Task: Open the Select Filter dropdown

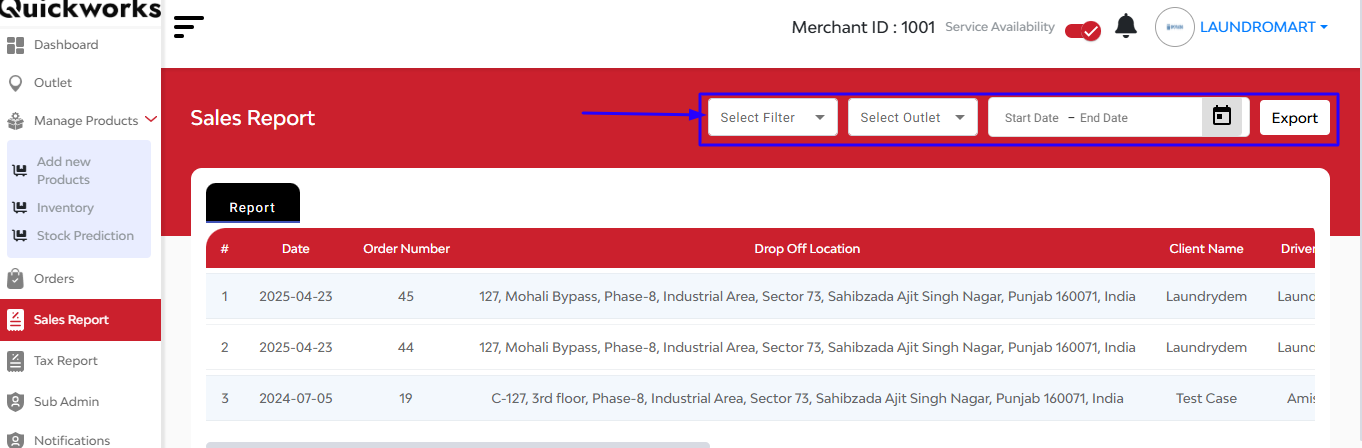Action: click(773, 117)
